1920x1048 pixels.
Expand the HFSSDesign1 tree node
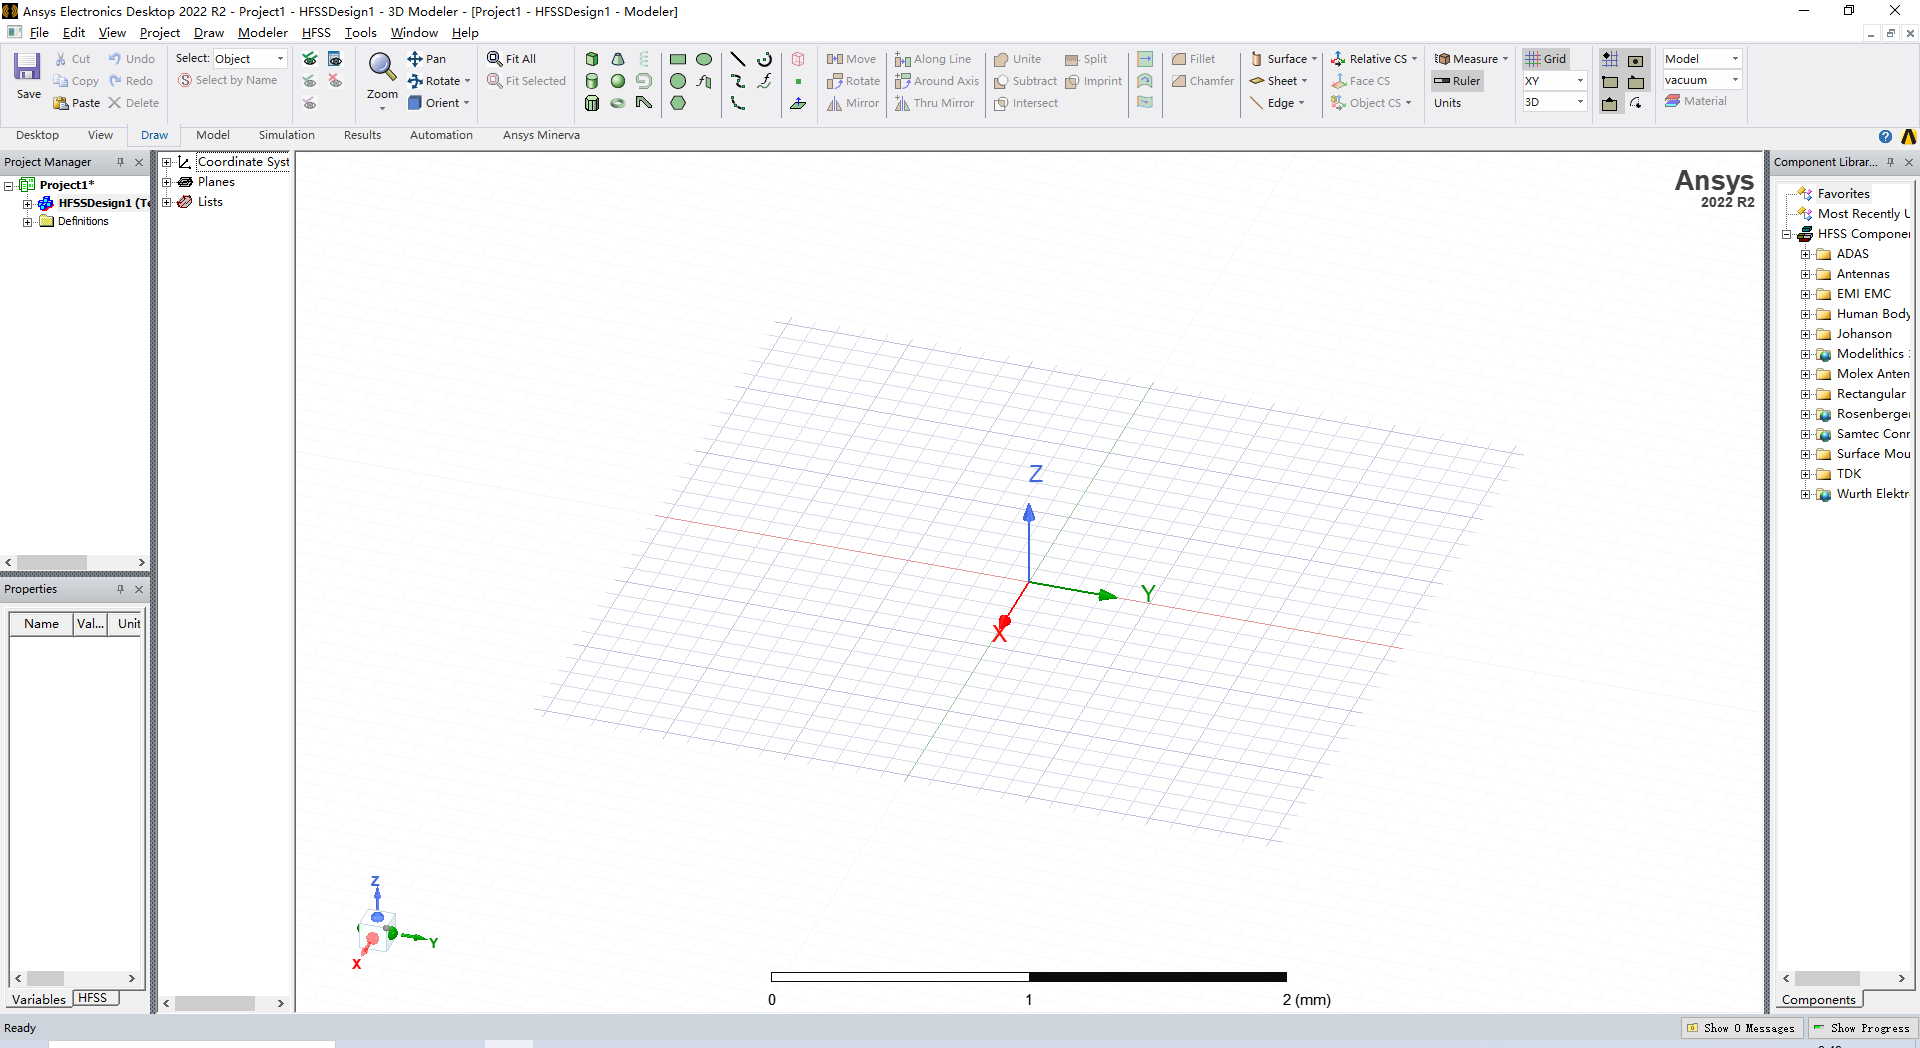28,204
